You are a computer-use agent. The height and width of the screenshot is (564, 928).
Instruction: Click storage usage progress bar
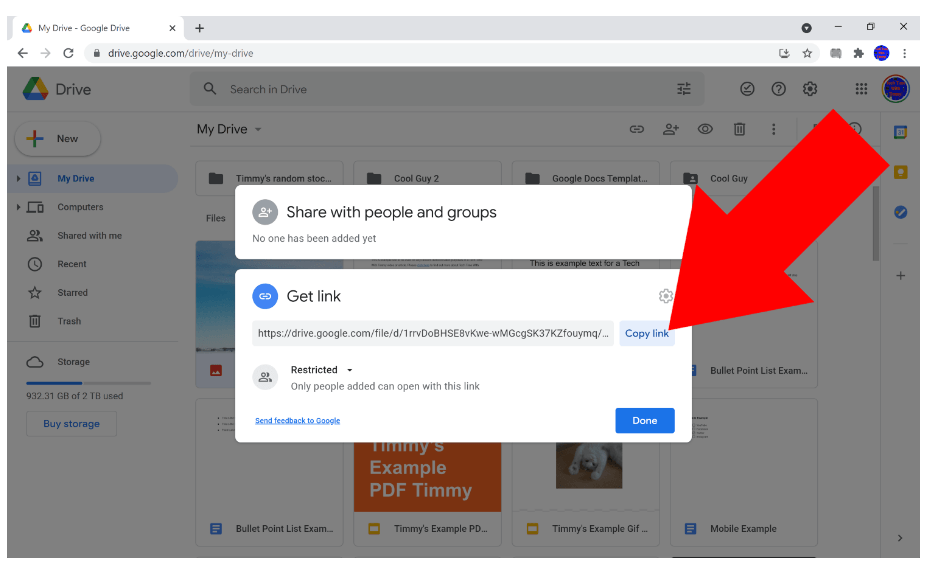[88, 383]
